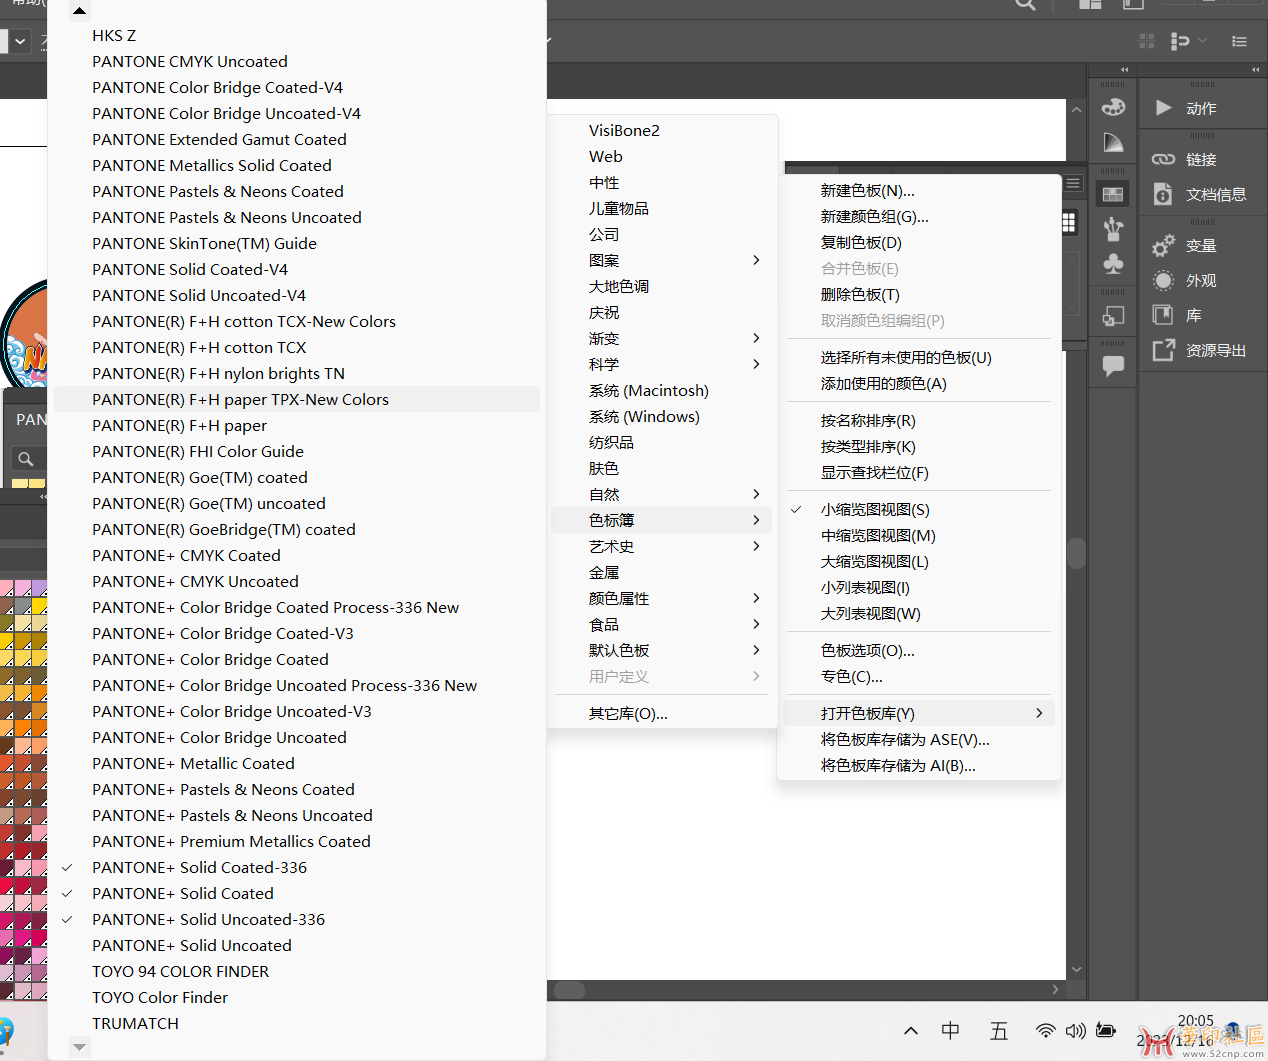Image resolution: width=1268 pixels, height=1061 pixels.
Task: Collapse the right panel dock double-arrow
Action: click(x=1255, y=70)
